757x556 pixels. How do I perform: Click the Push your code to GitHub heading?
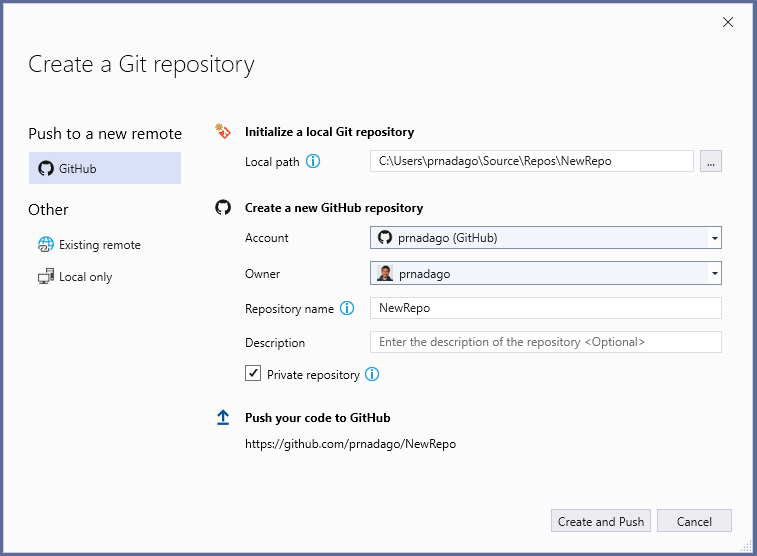318,418
